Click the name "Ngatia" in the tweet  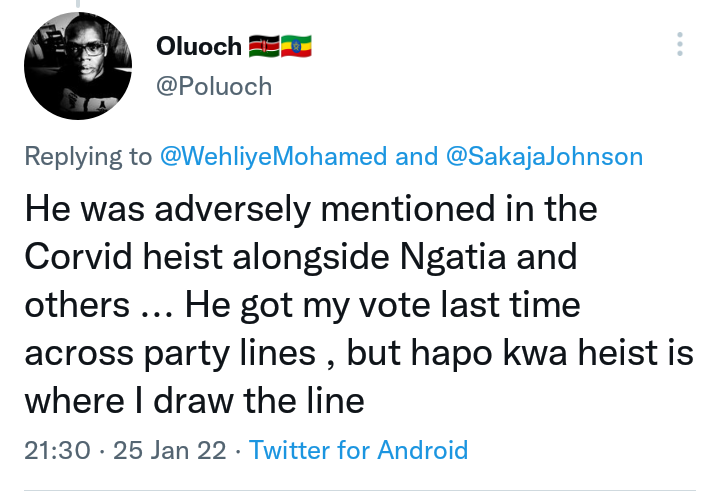point(453,257)
